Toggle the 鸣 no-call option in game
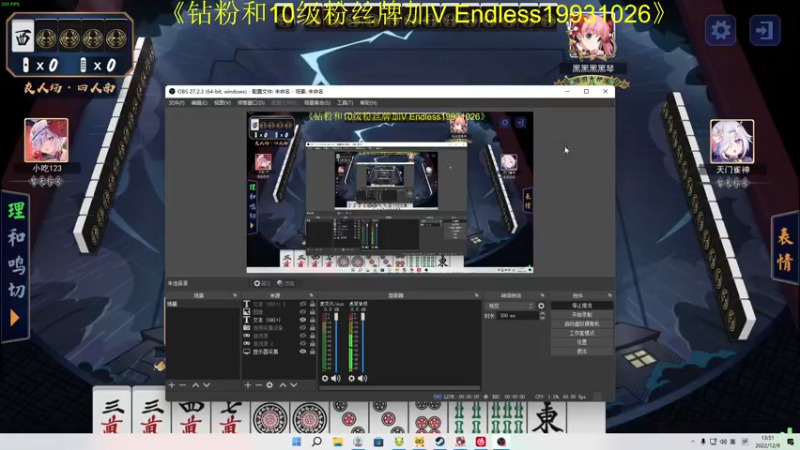The image size is (800, 450). tap(16, 264)
